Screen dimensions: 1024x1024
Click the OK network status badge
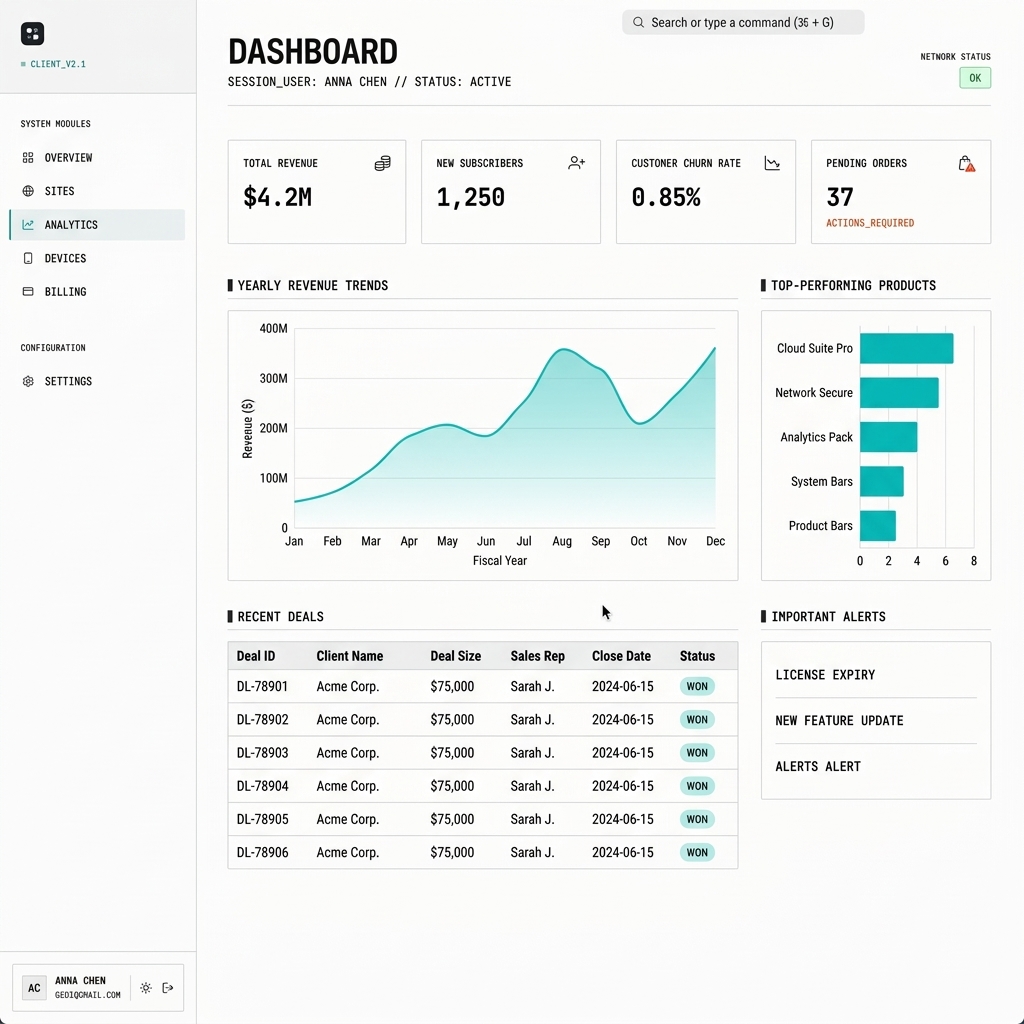[x=974, y=77]
